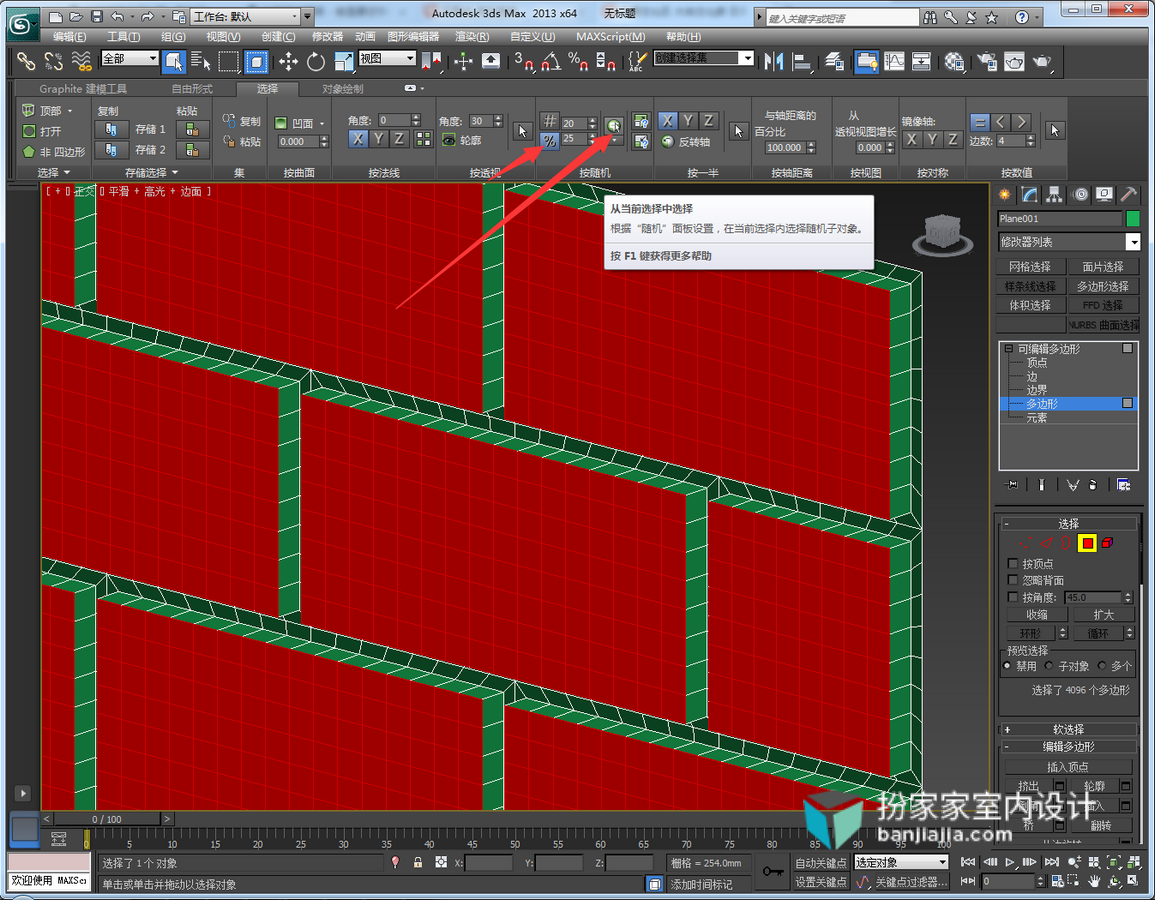Image resolution: width=1155 pixels, height=900 pixels.
Task: Click the Align tool icon
Action: coord(801,62)
